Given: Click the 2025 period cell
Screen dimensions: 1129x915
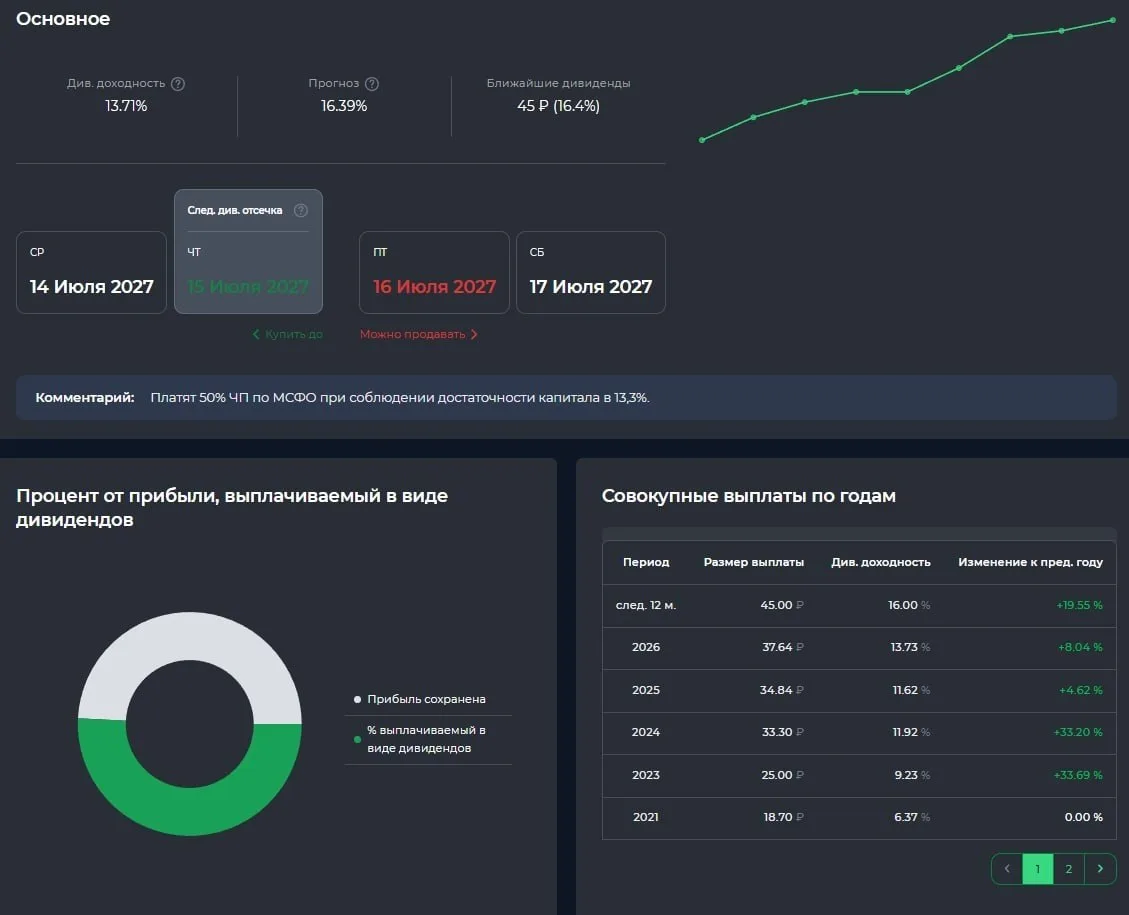Looking at the screenshot, I should point(646,690).
